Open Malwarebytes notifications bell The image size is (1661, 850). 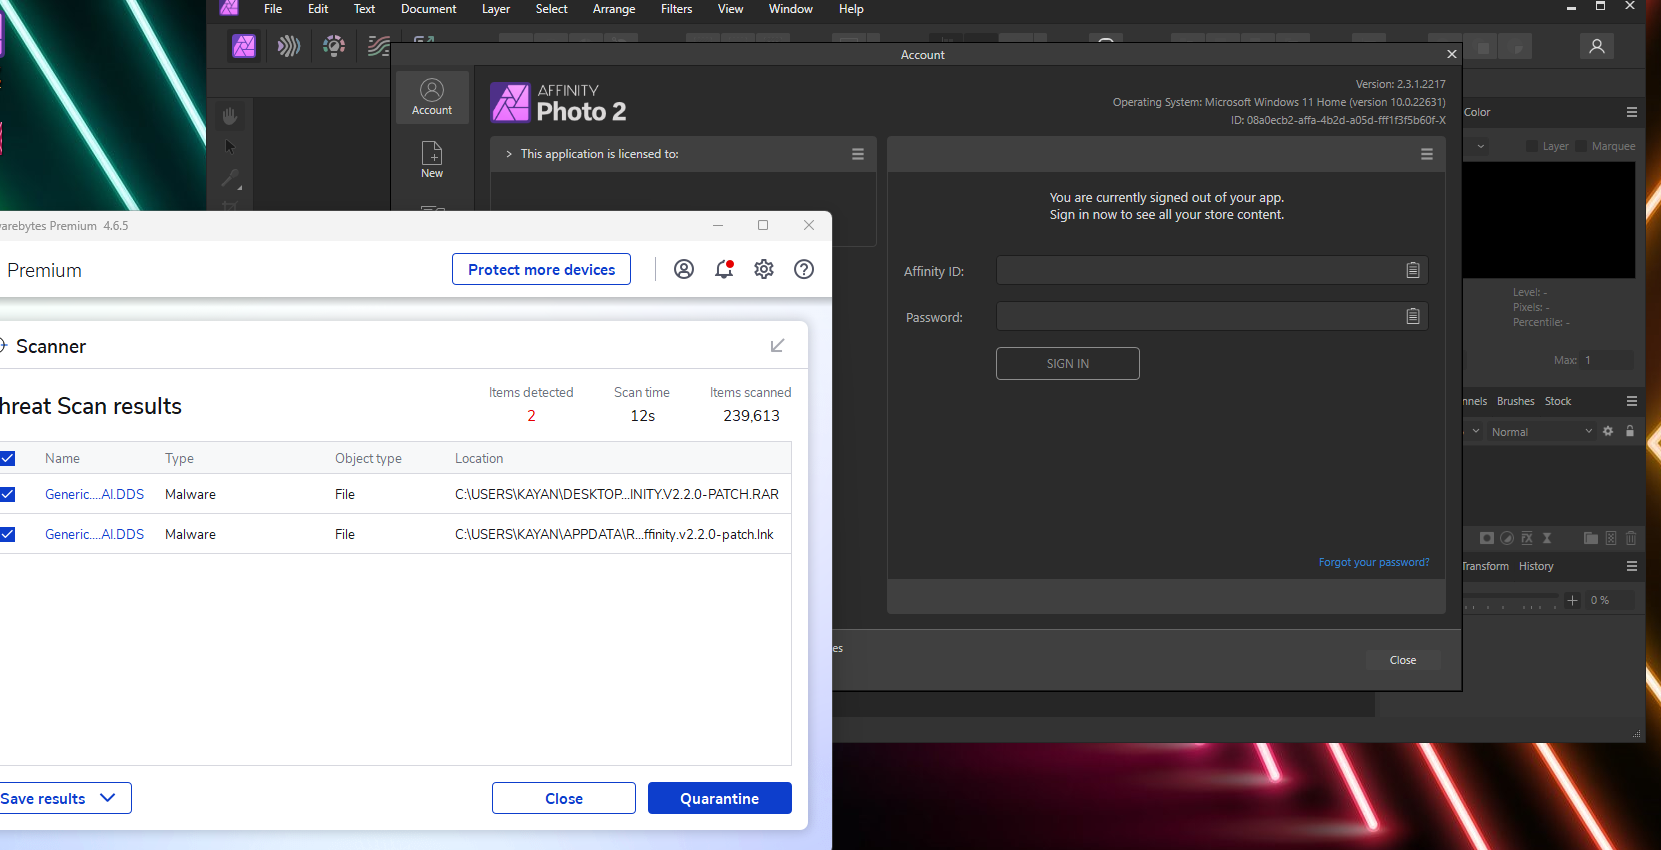724,269
